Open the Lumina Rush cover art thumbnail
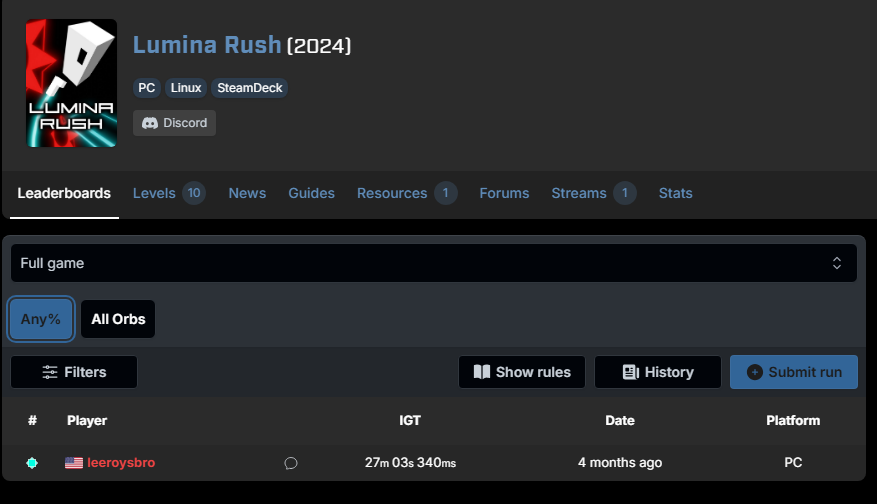 coord(72,83)
